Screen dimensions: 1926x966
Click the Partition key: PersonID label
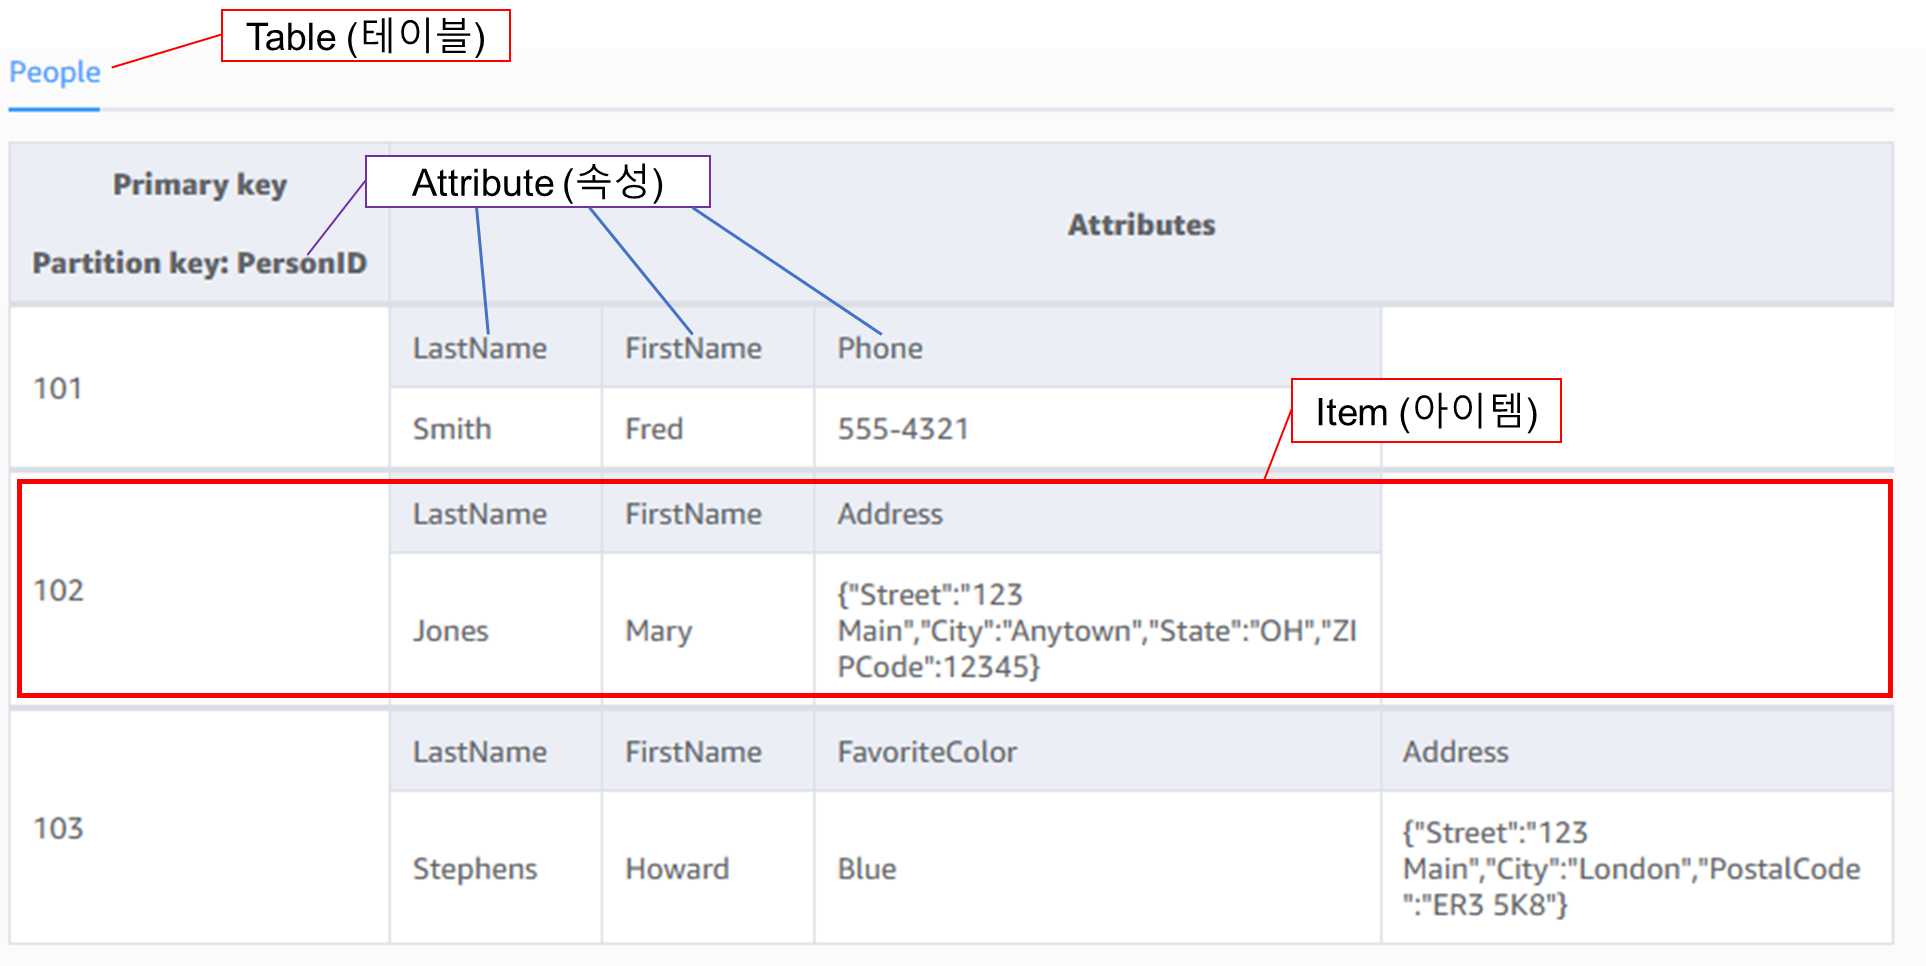pos(199,263)
